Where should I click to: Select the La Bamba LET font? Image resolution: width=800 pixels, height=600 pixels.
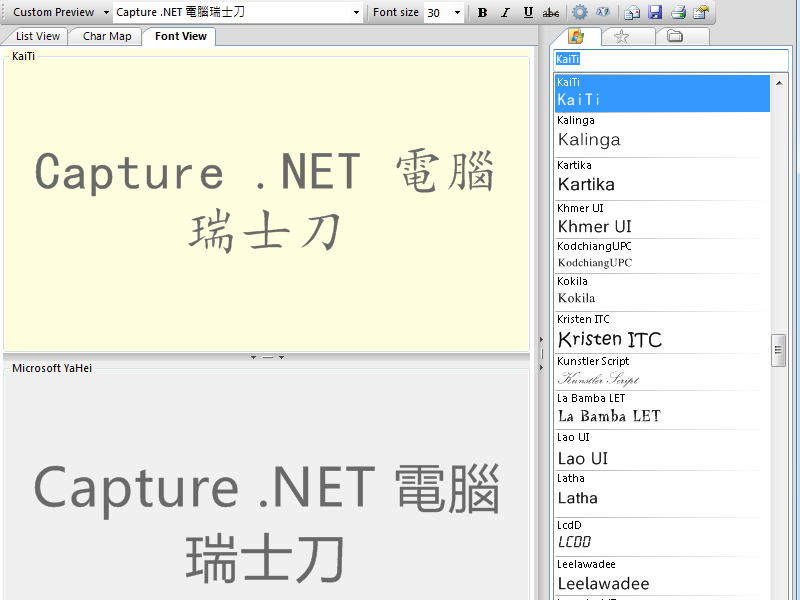pos(662,410)
